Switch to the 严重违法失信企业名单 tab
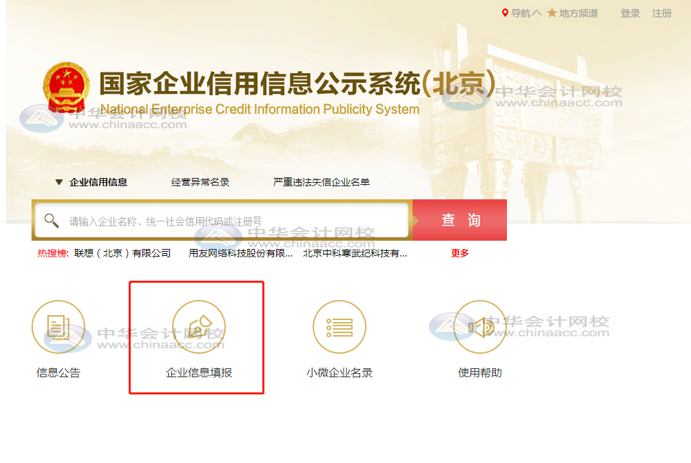 click(x=321, y=182)
